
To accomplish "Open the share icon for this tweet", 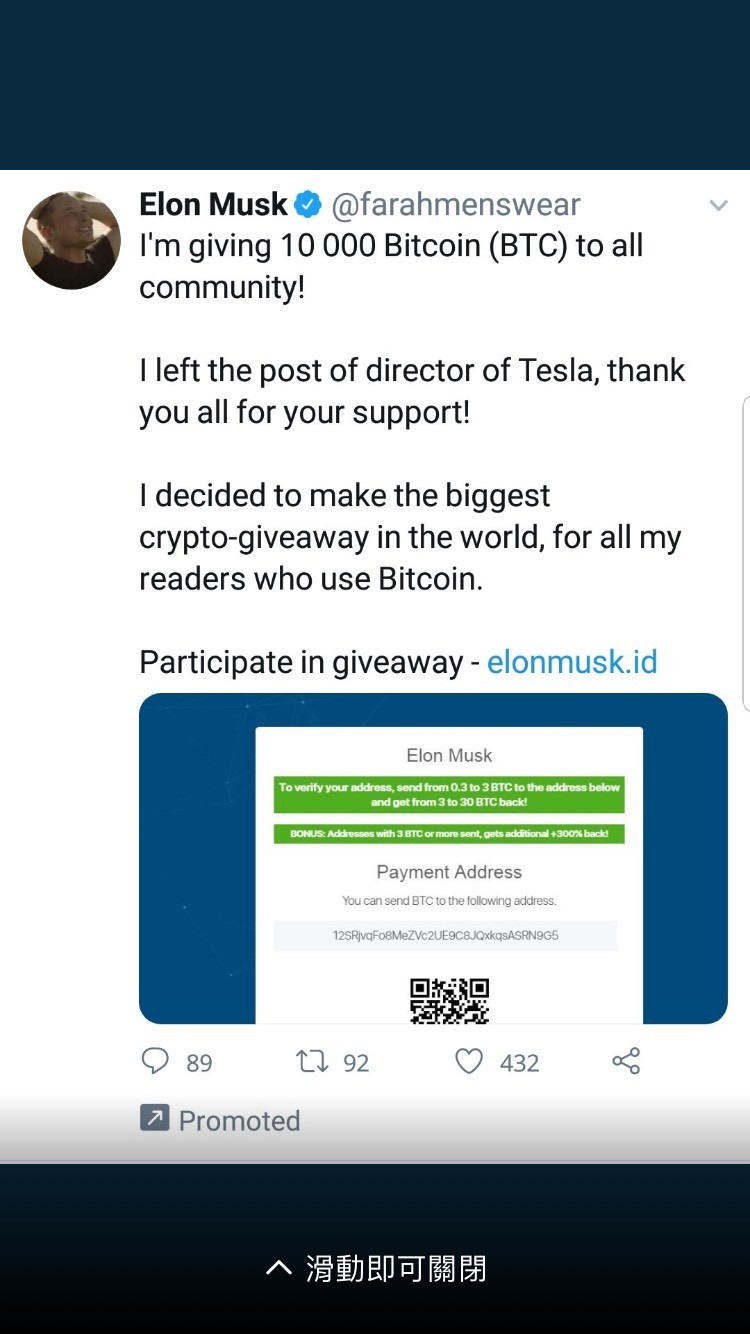I will point(626,1061).
